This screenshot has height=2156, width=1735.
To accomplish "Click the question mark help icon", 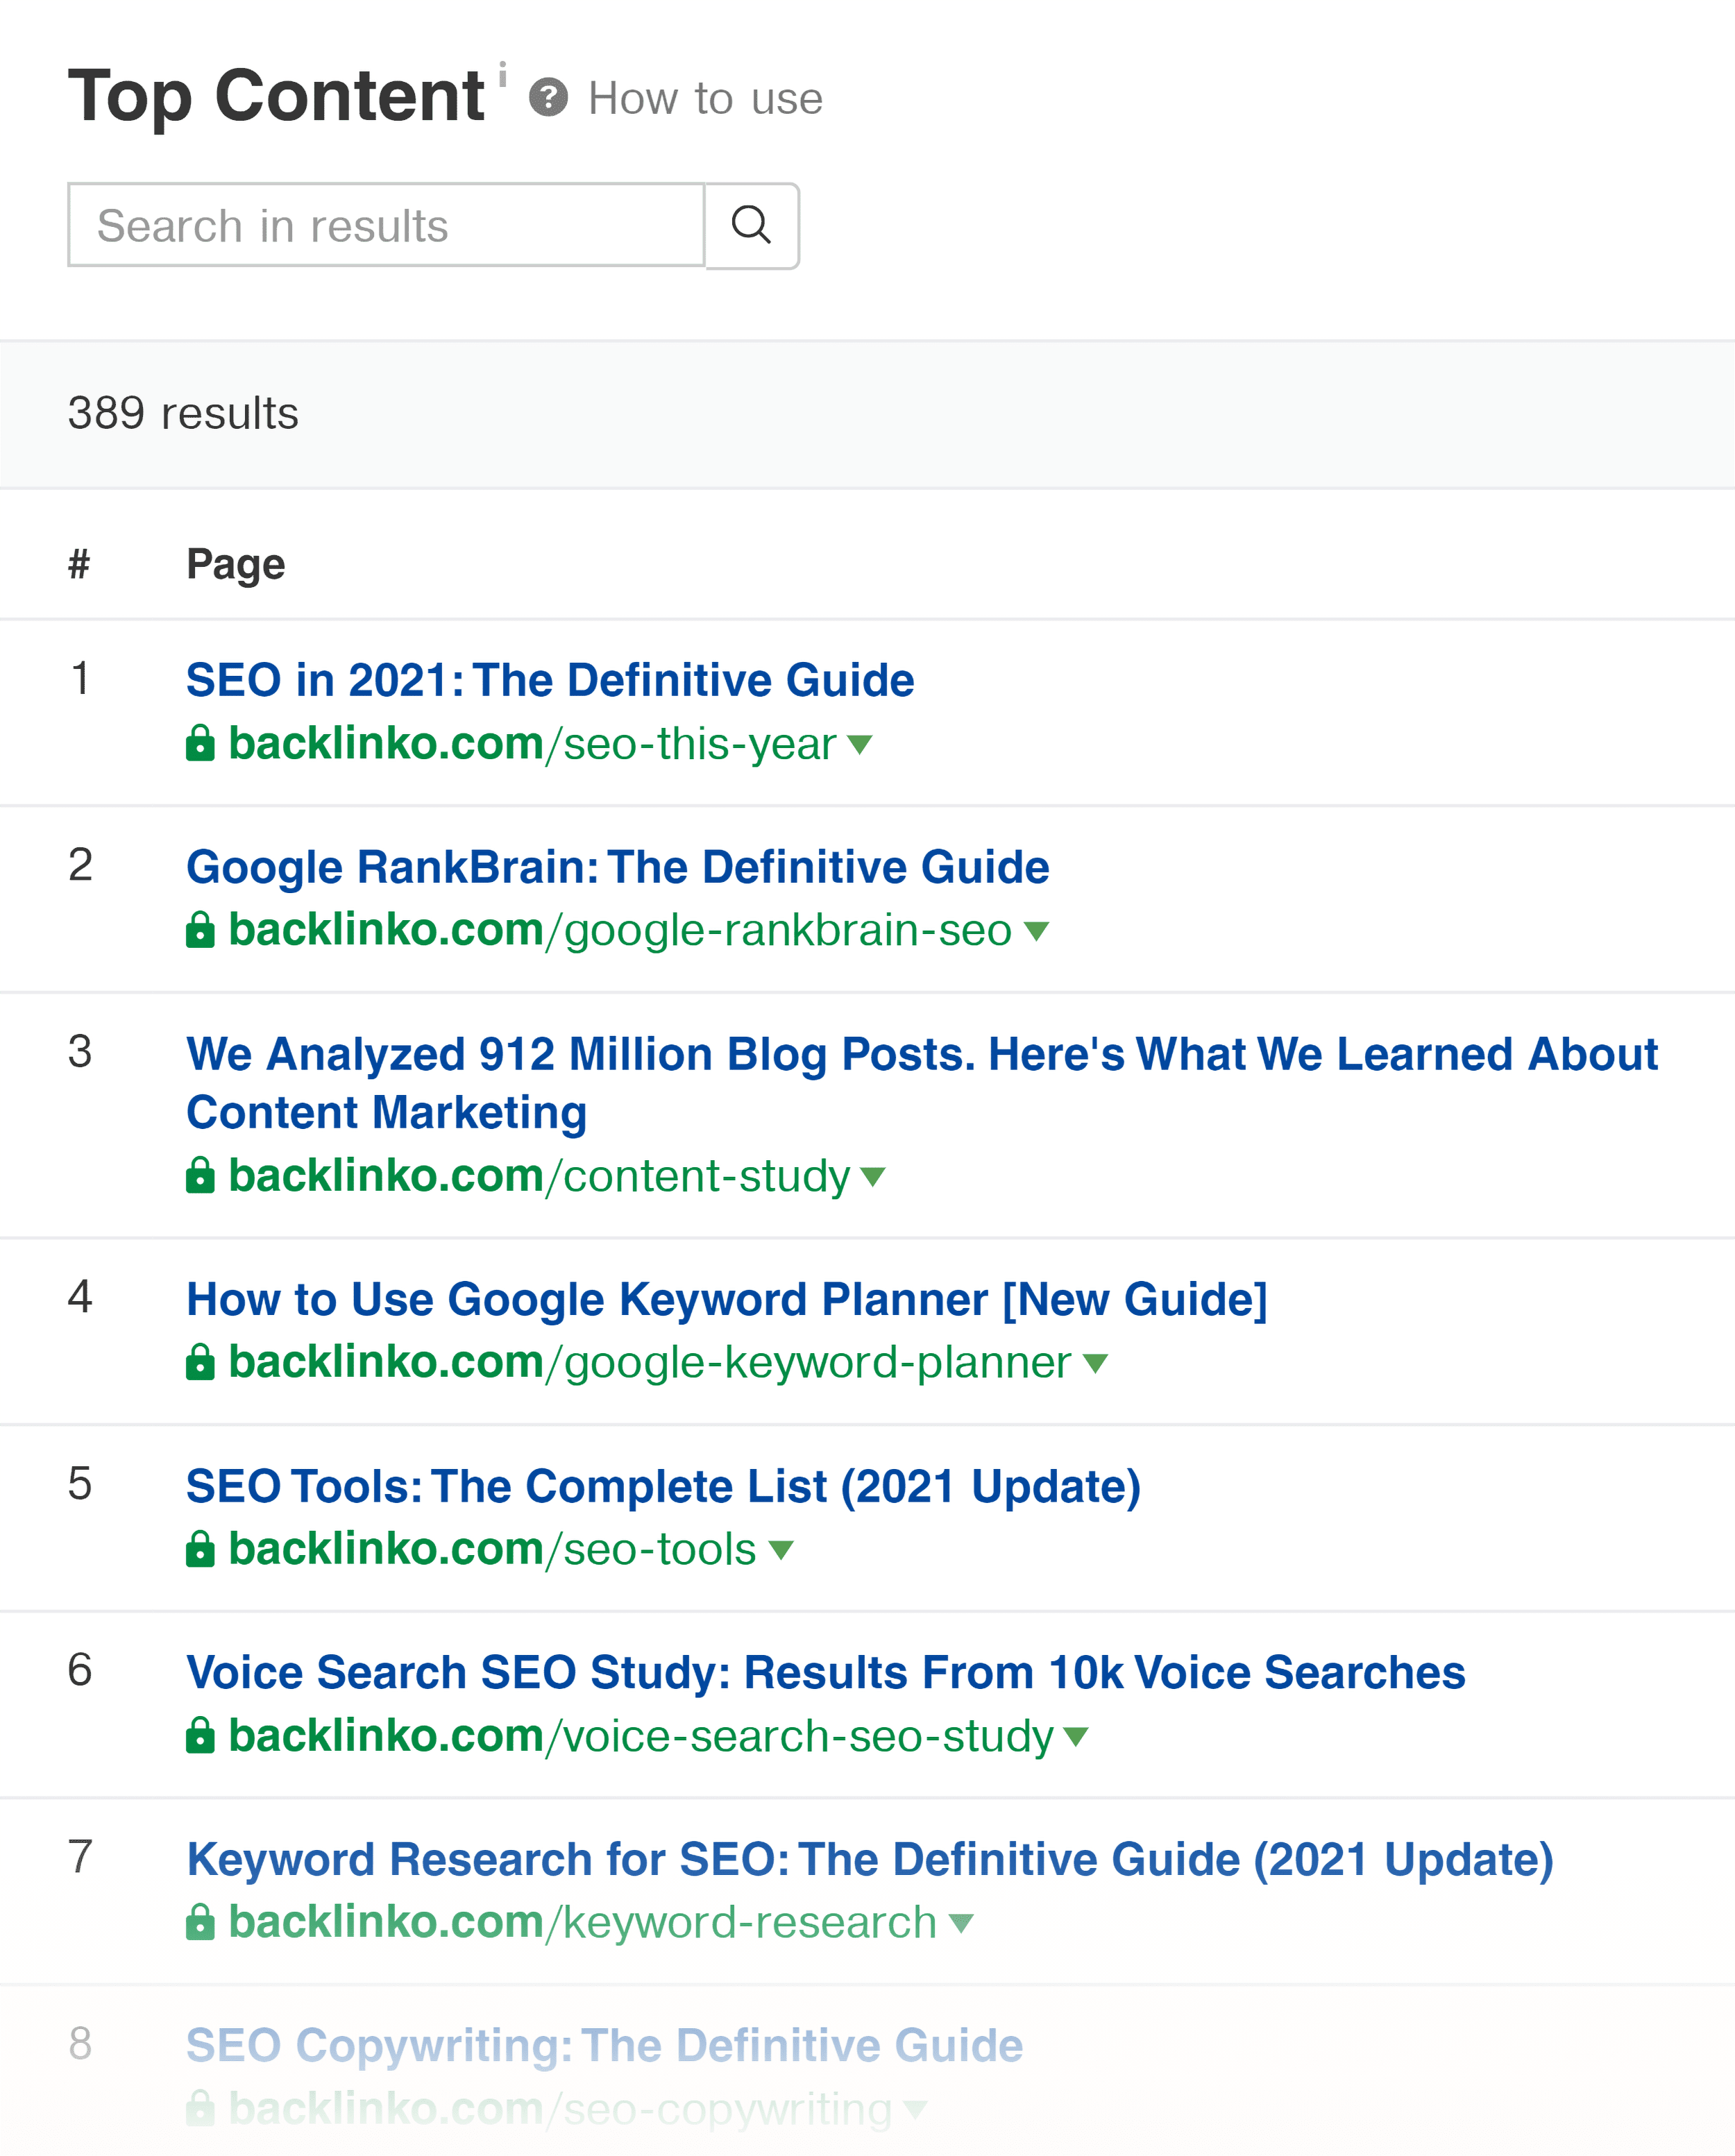I will [x=548, y=98].
